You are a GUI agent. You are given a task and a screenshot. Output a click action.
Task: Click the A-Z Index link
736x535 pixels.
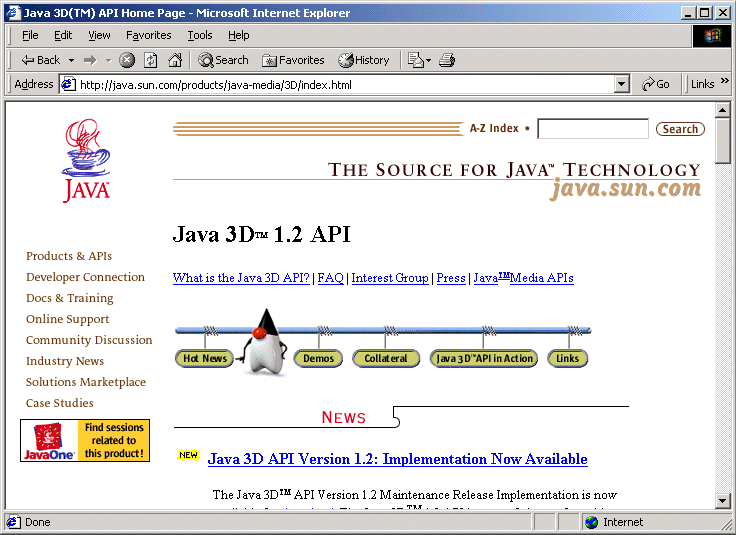(x=494, y=129)
